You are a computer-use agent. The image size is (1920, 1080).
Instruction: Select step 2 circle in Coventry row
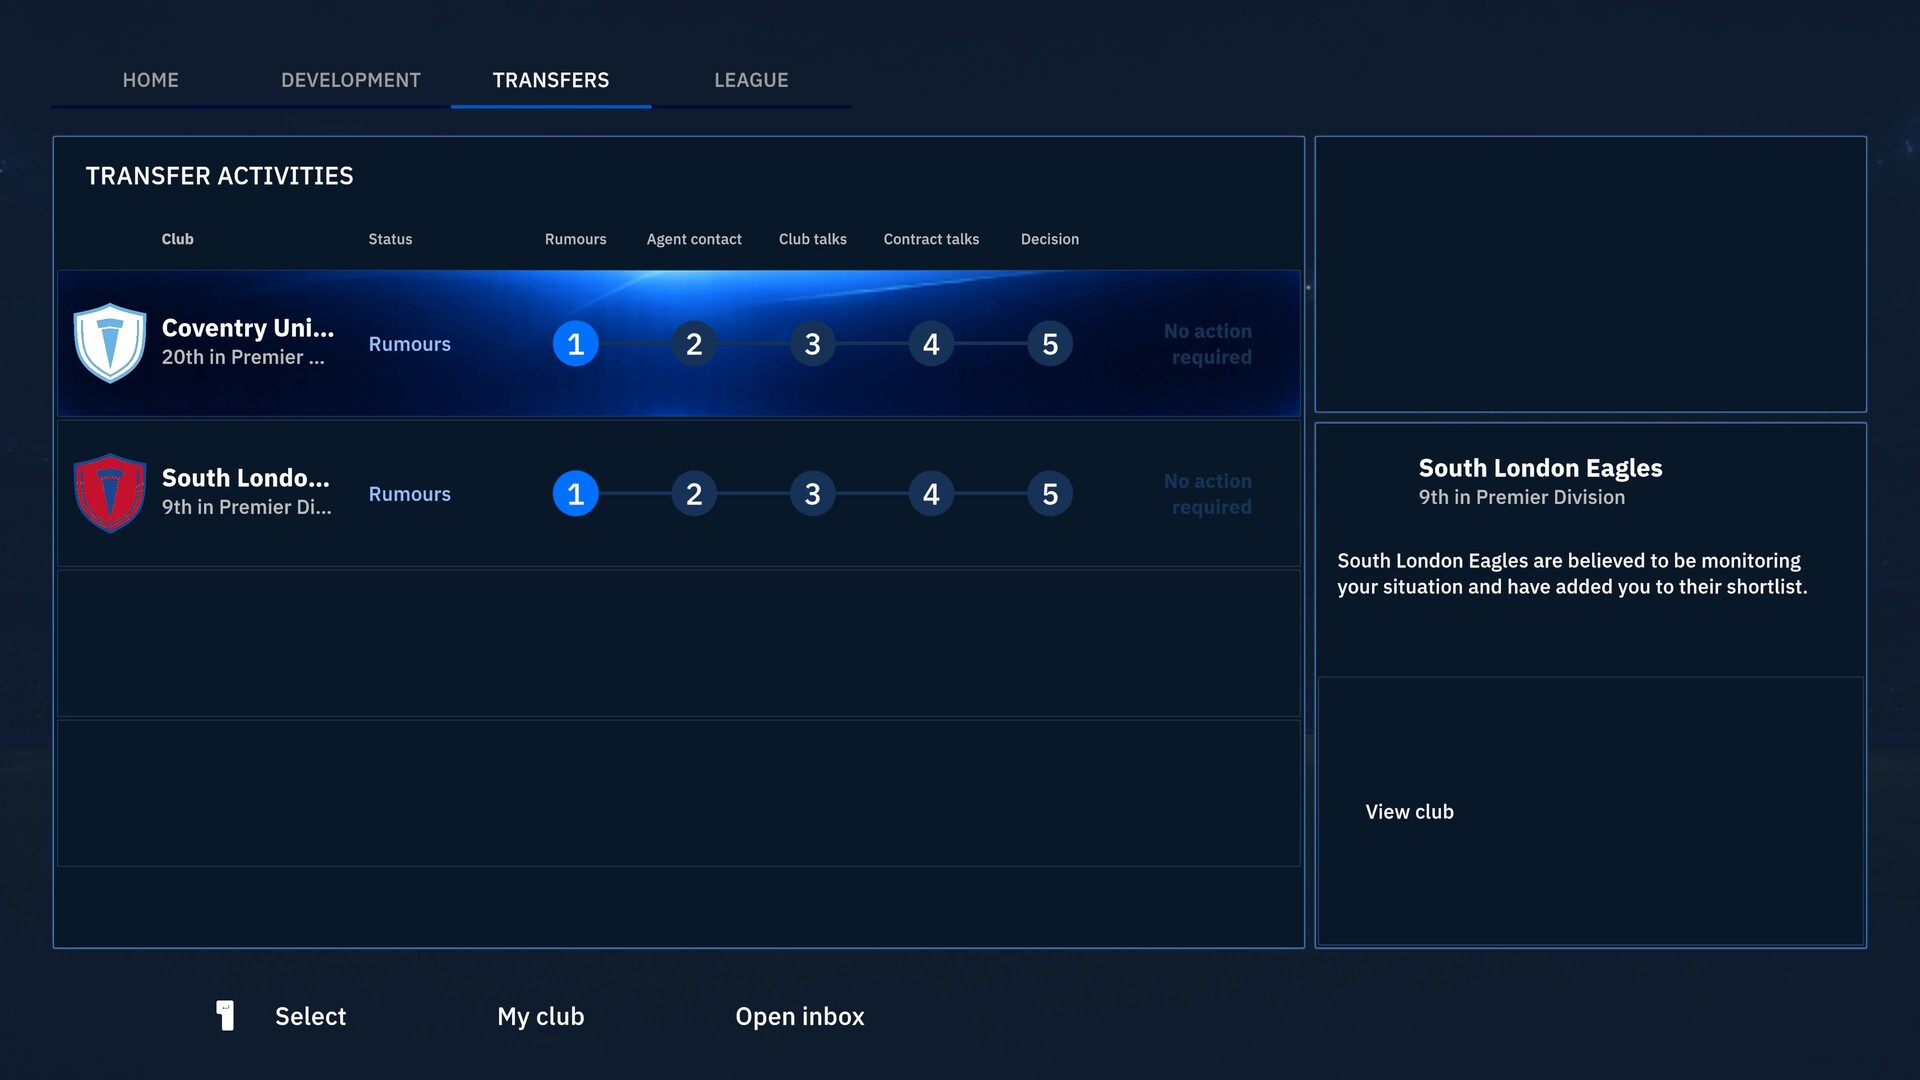tap(694, 344)
